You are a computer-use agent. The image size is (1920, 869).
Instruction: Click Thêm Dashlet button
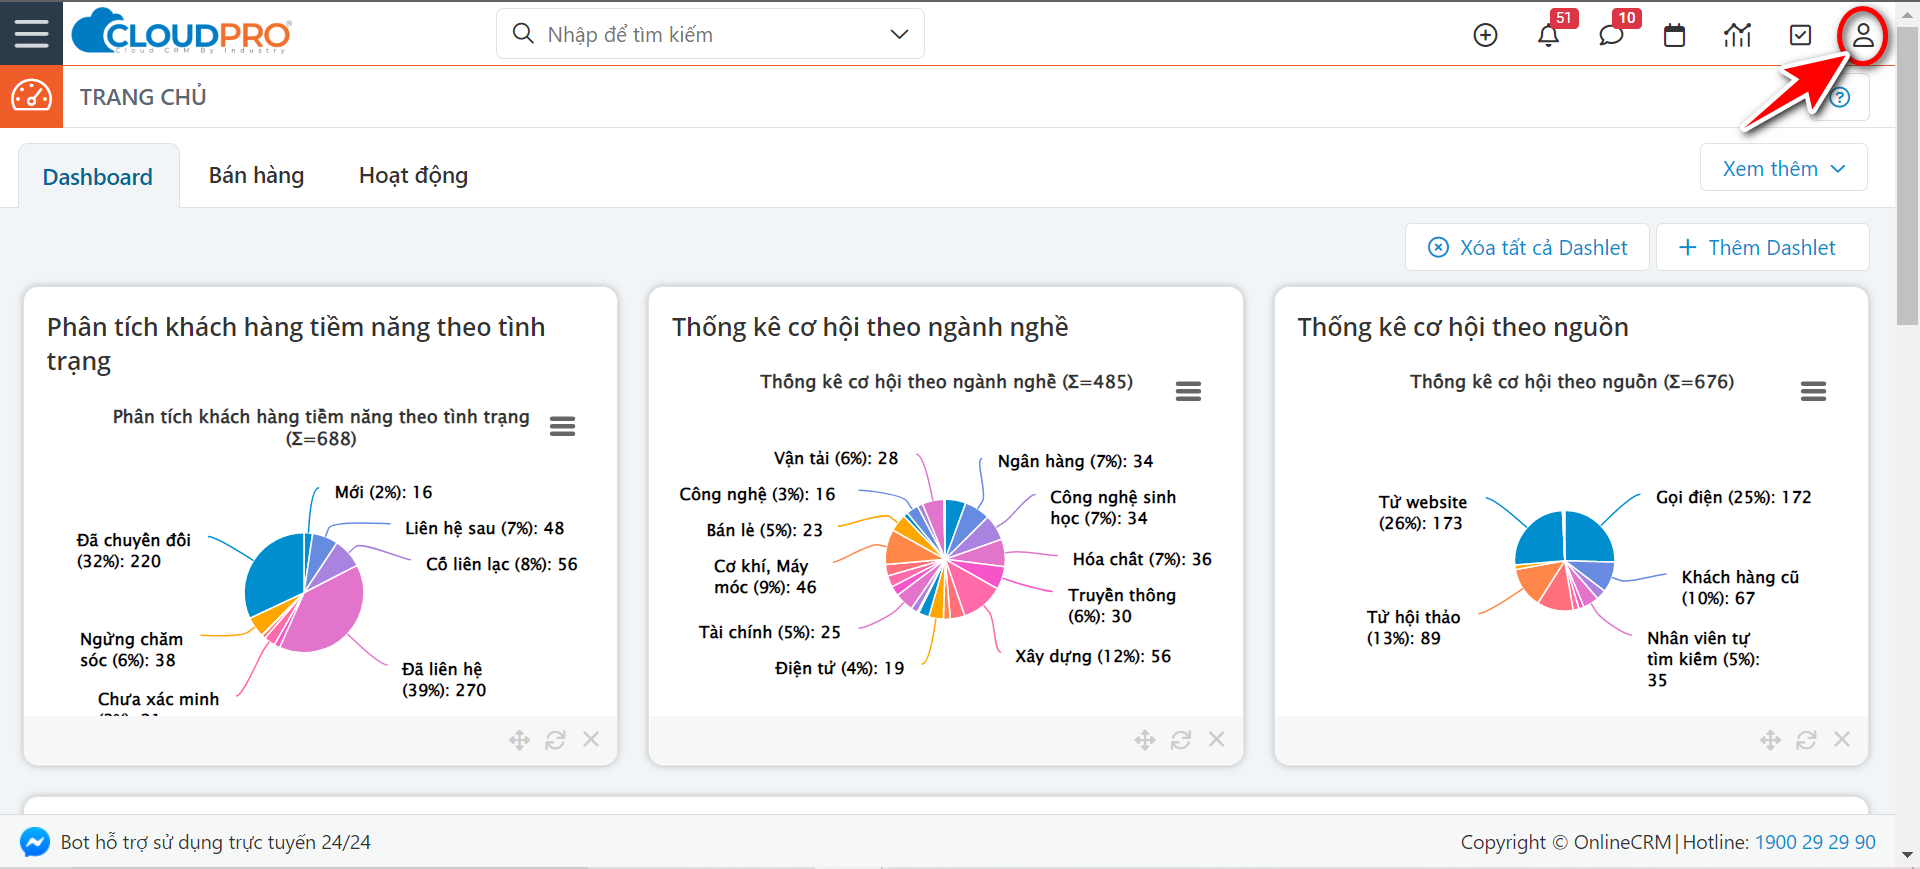[1762, 247]
